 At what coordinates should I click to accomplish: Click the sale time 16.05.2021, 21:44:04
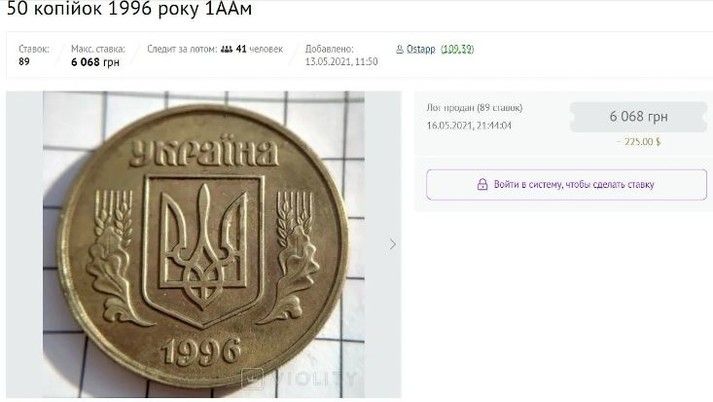tap(469, 126)
